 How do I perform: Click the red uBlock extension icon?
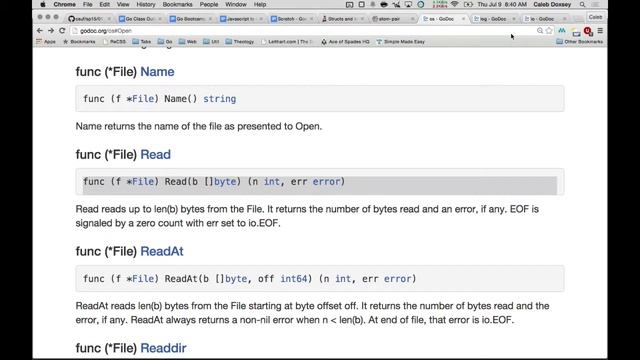pos(588,31)
